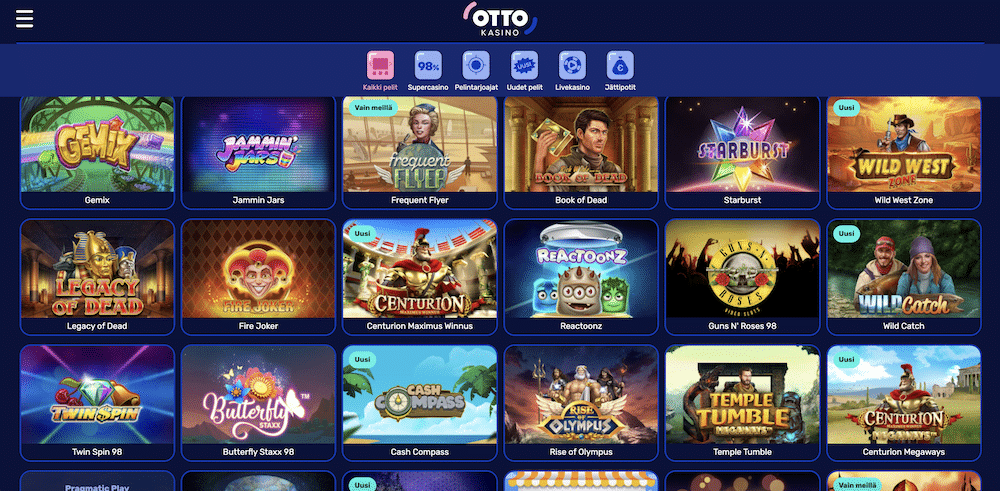The width and height of the screenshot is (1000, 491).
Task: Open the Supercasino 98% icon
Action: click(x=428, y=65)
